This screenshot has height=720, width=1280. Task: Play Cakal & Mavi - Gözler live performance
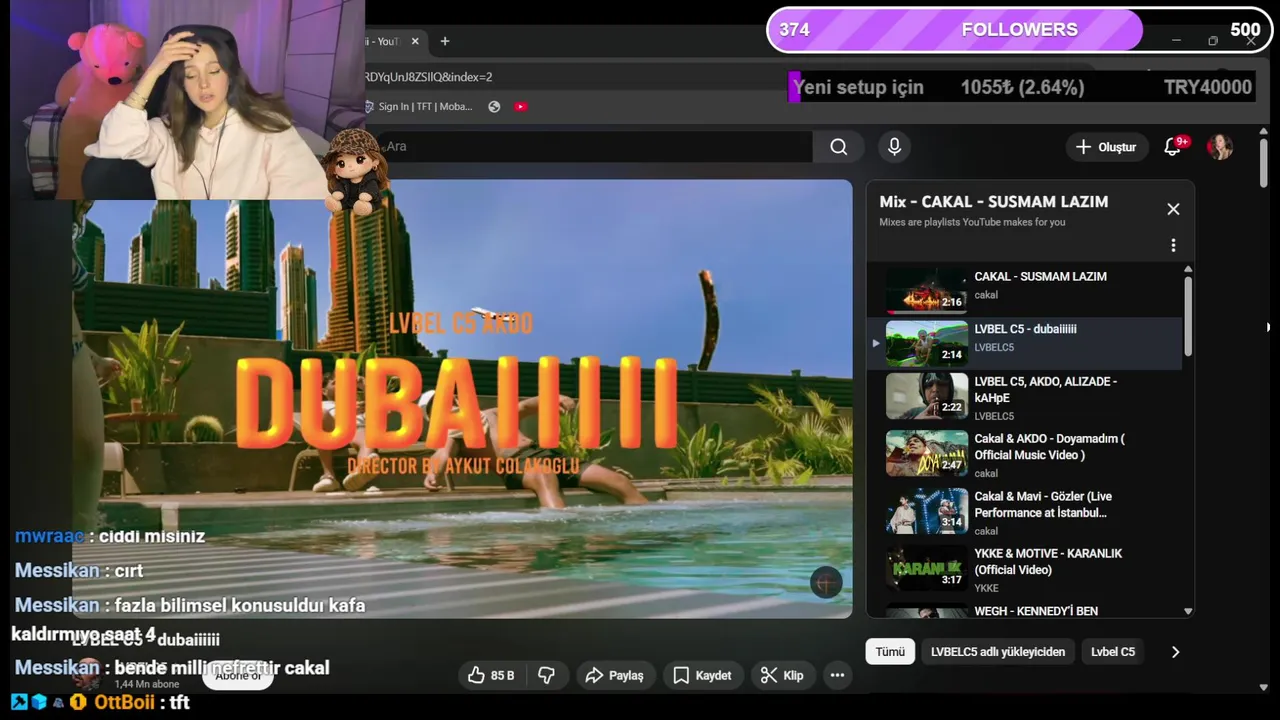[1025, 512]
